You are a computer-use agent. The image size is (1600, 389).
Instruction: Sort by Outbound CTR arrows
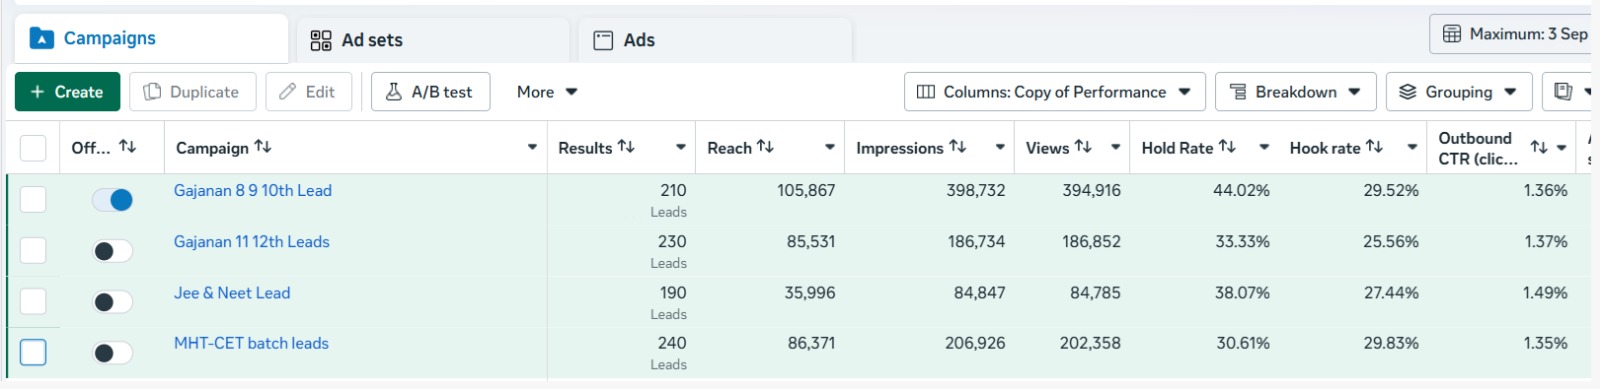point(1539,147)
